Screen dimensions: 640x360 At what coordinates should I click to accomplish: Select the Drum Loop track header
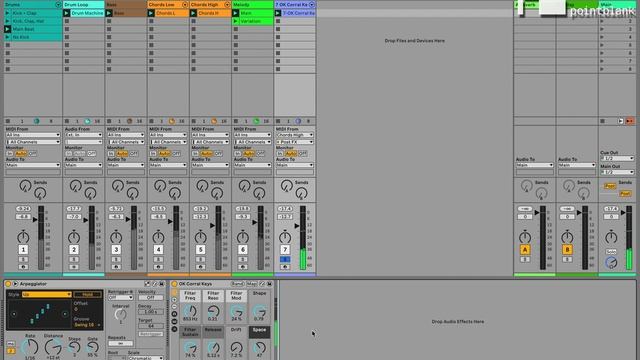[84, 4]
